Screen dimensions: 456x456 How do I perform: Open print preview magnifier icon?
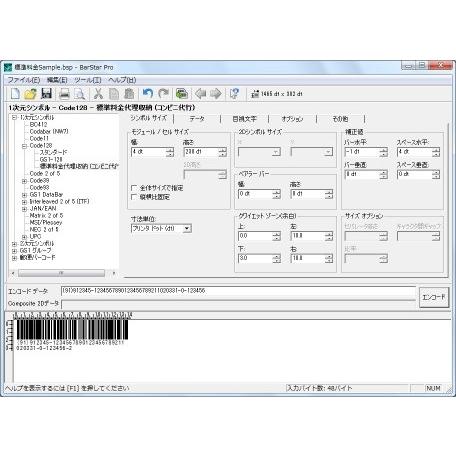point(80,94)
